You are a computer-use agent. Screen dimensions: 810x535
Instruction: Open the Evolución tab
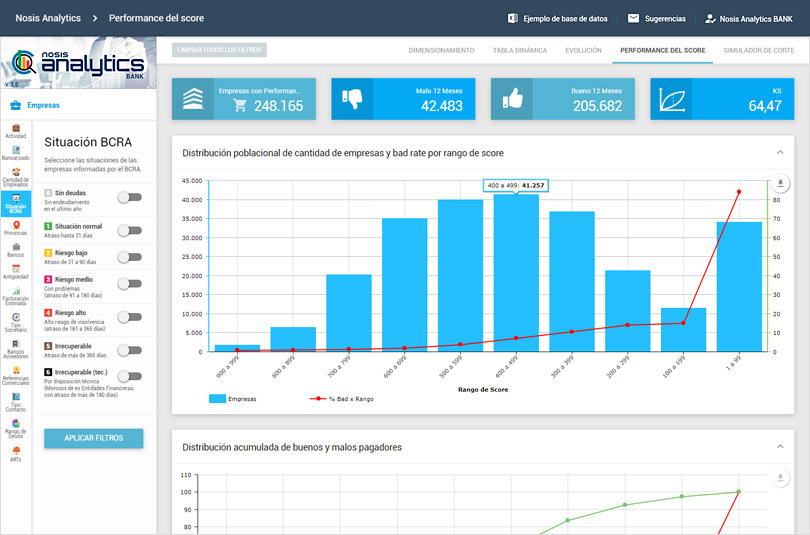click(x=583, y=50)
